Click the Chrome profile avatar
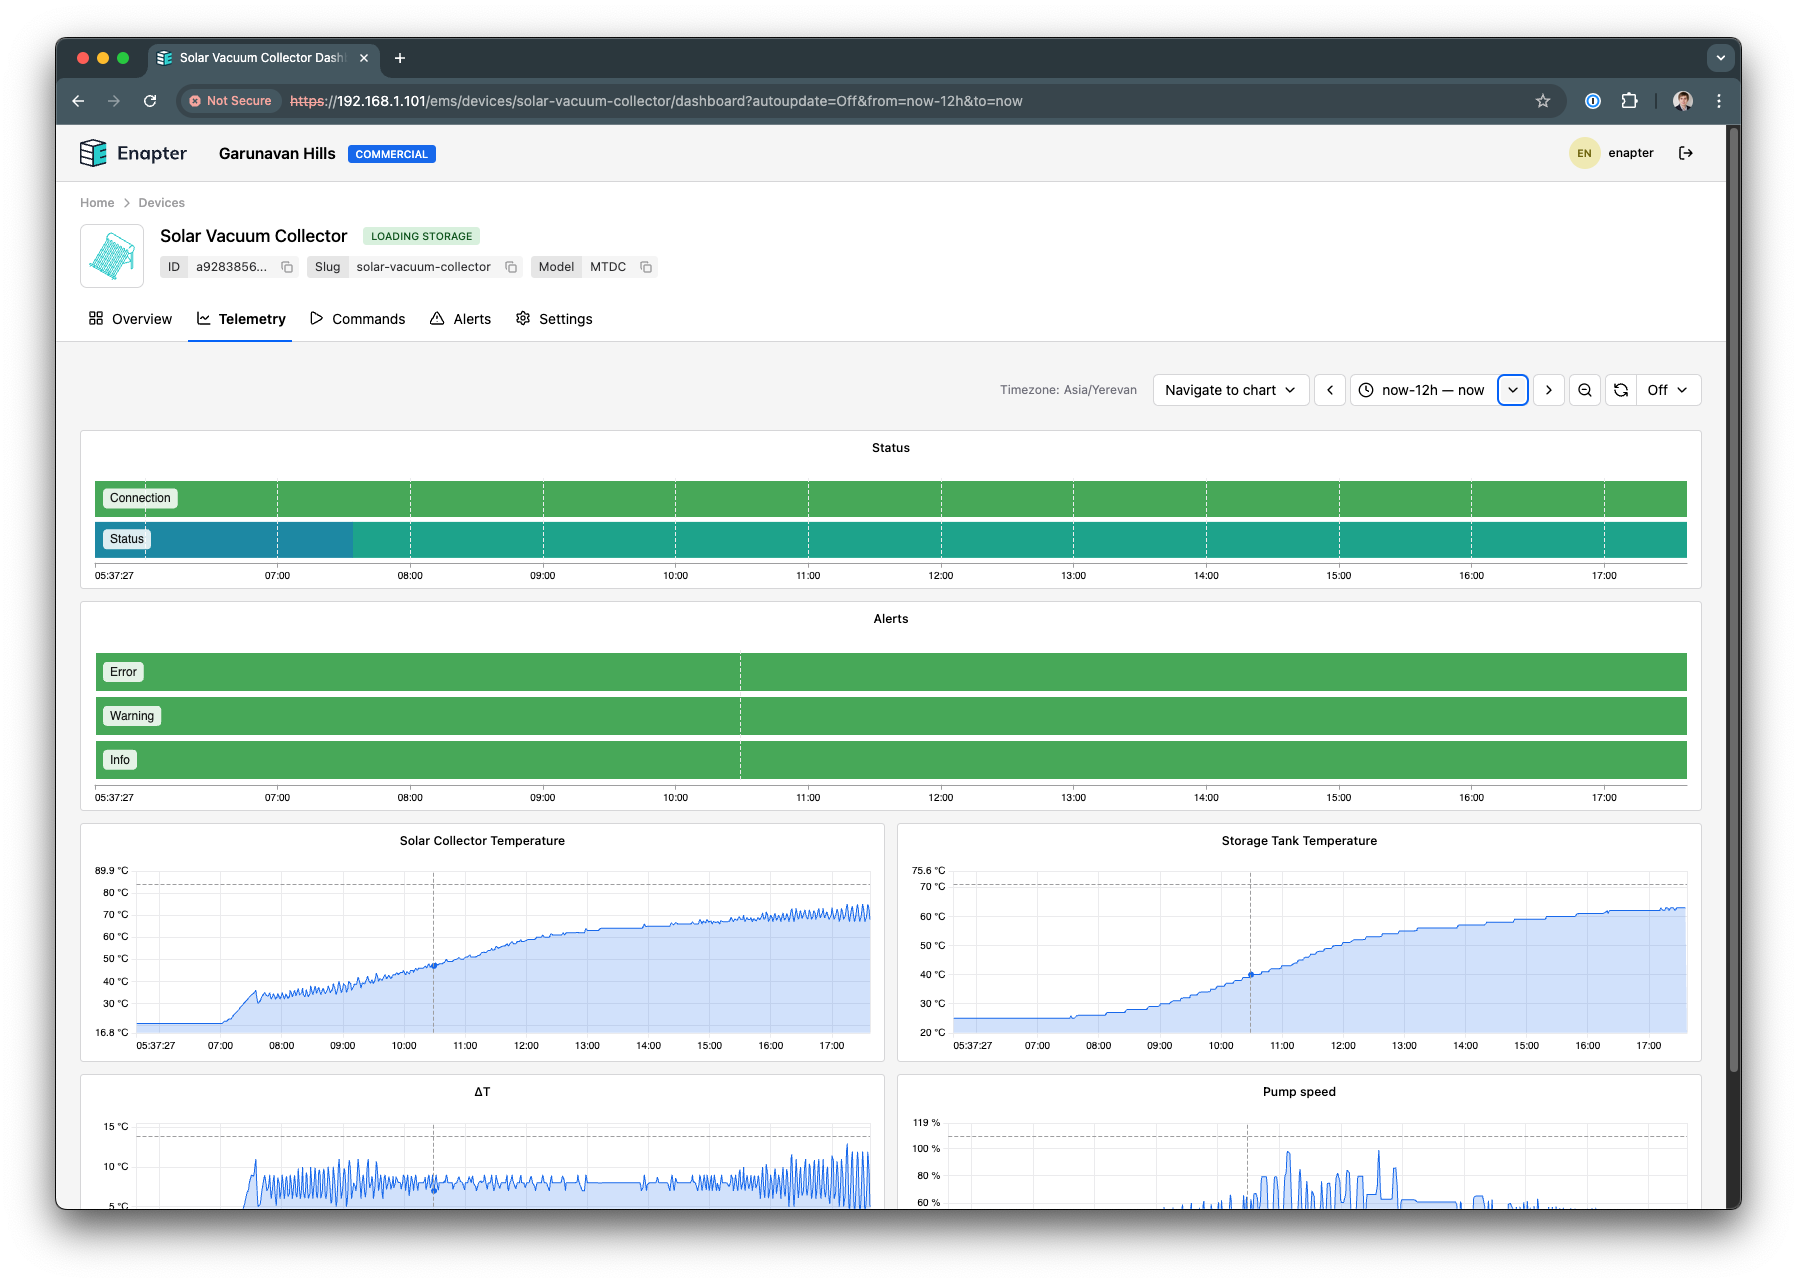The height and width of the screenshot is (1283, 1797). click(x=1683, y=101)
